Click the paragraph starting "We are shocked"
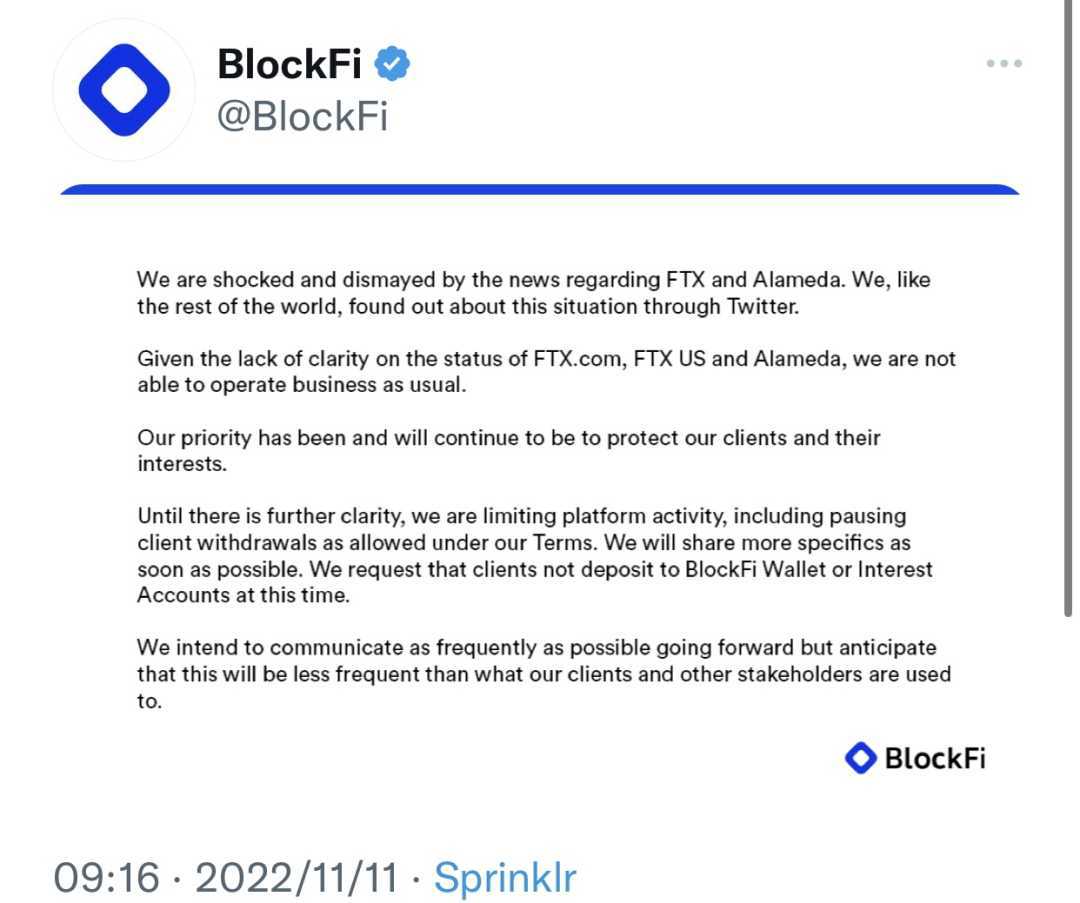The width and height of the screenshot is (1080, 903). 534,293
